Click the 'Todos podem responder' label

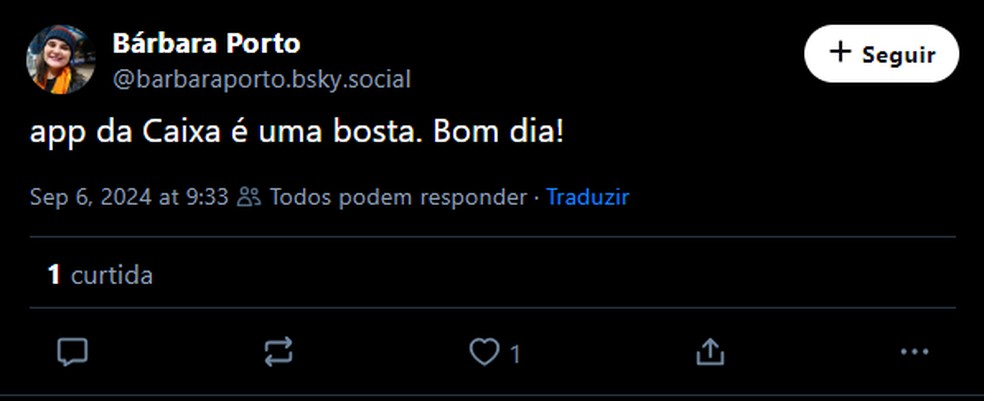(397, 197)
